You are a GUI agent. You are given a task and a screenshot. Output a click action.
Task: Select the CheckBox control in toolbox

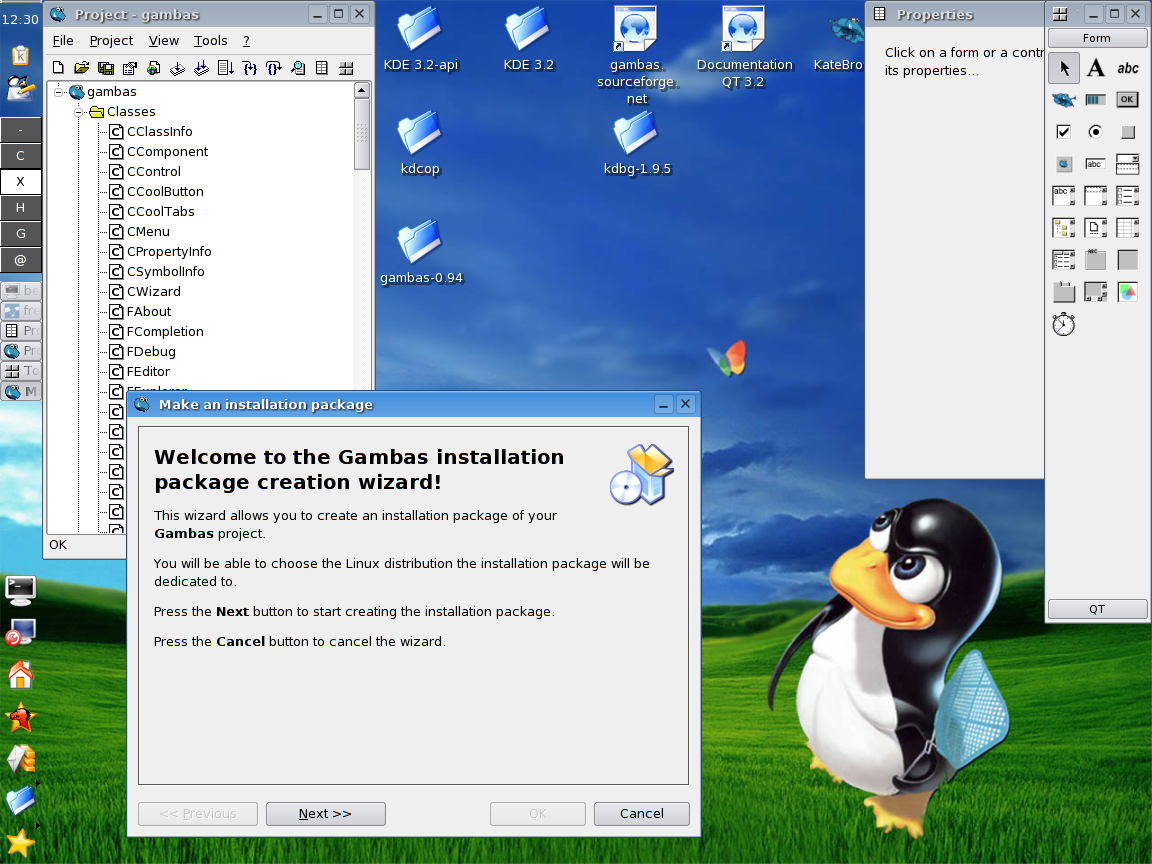(x=1063, y=131)
